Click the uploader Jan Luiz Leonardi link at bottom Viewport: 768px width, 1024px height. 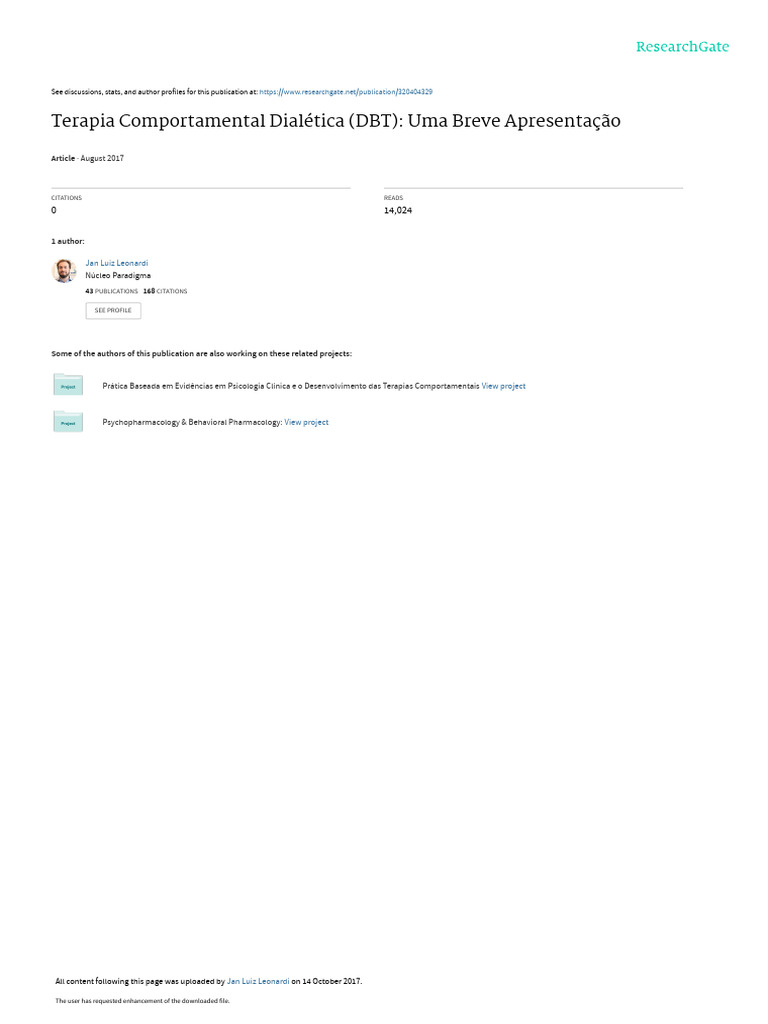[x=258, y=981]
